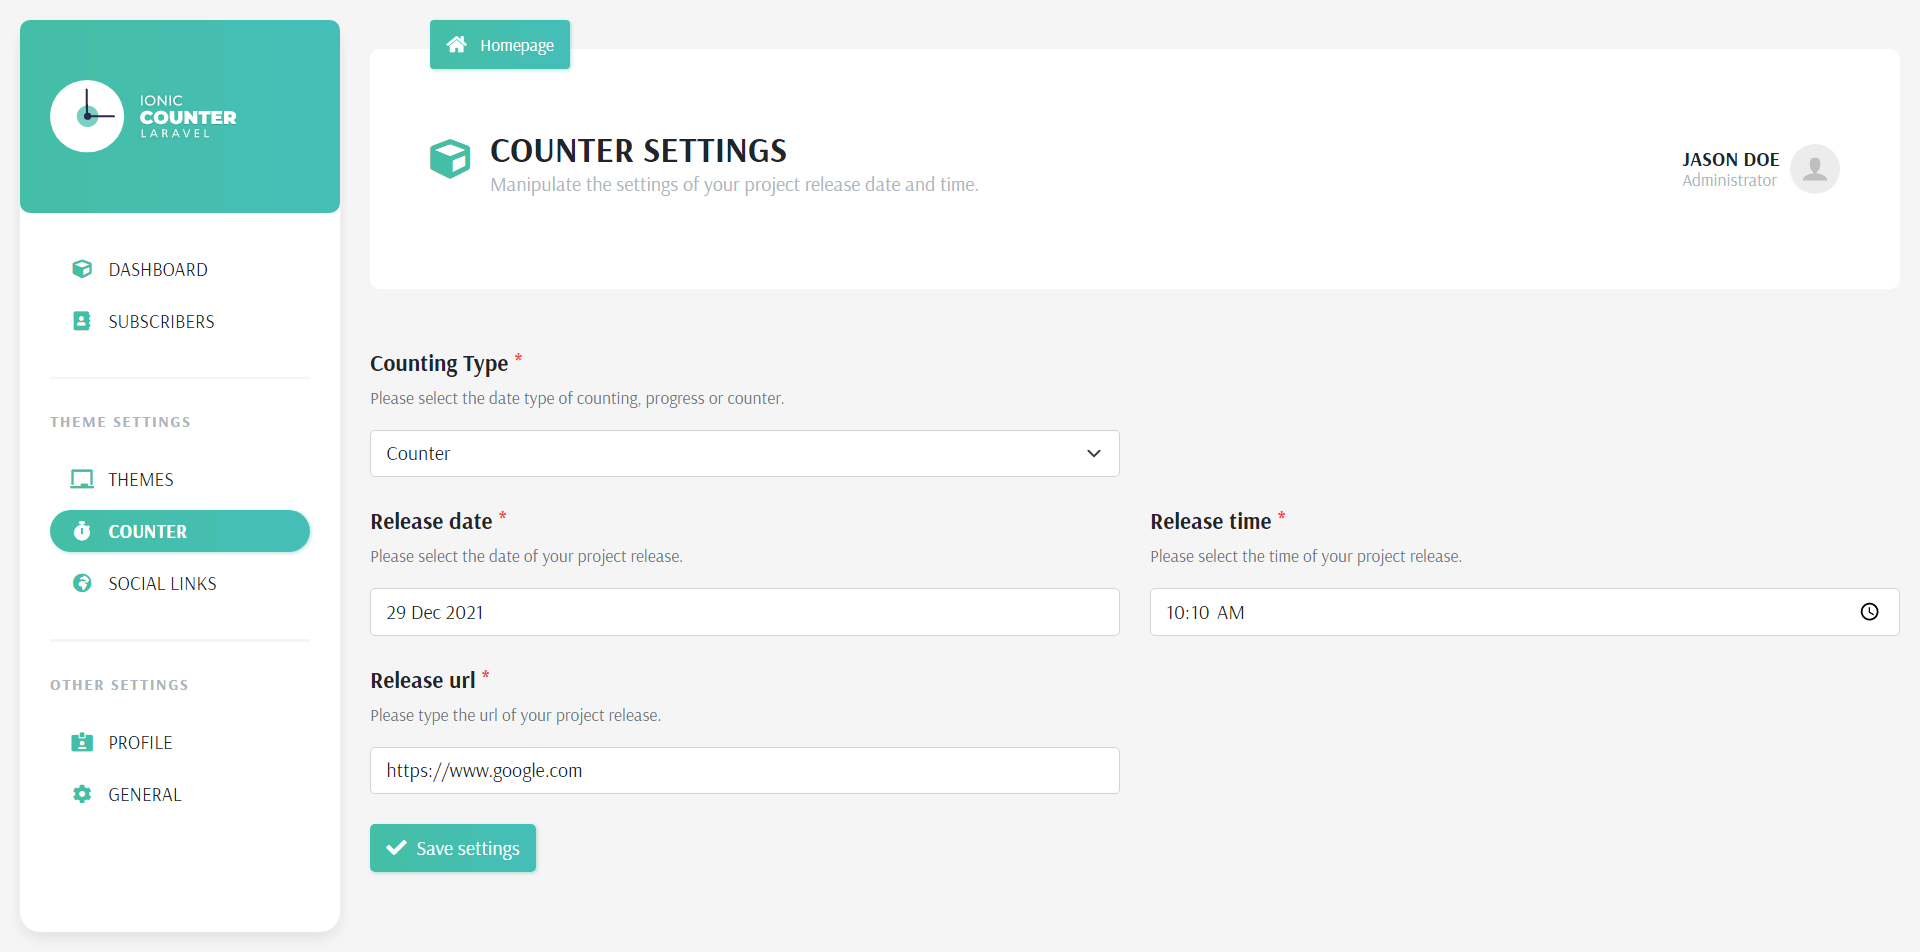This screenshot has width=1920, height=952.
Task: Click the Release url input
Action: (745, 770)
